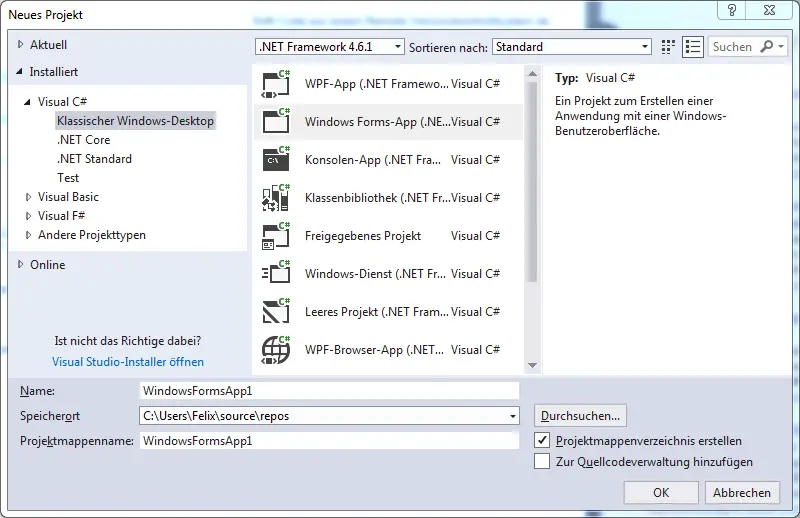
Task: Expand the Visual Basic tree node
Action: coord(29,197)
